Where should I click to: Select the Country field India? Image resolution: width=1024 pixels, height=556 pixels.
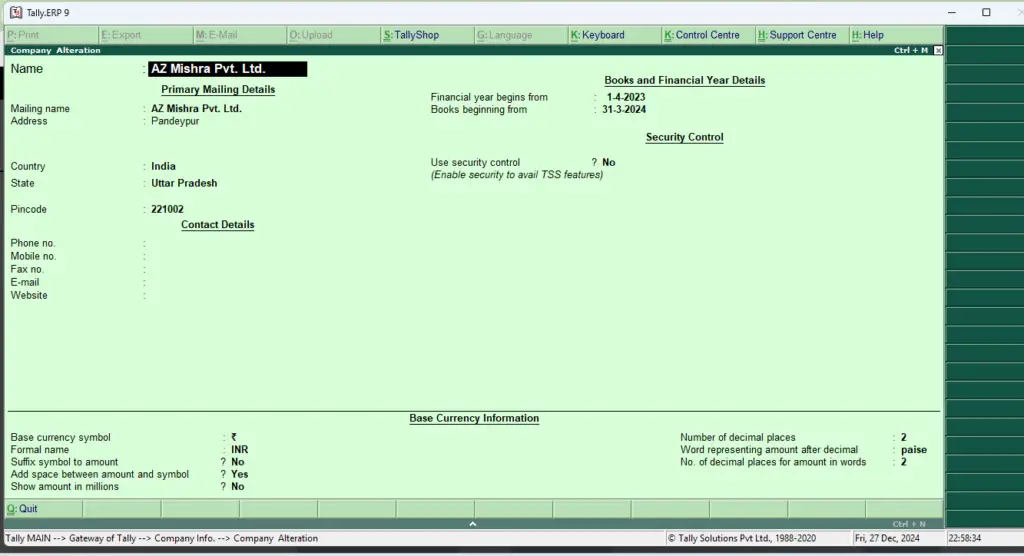pyautogui.click(x=163, y=167)
